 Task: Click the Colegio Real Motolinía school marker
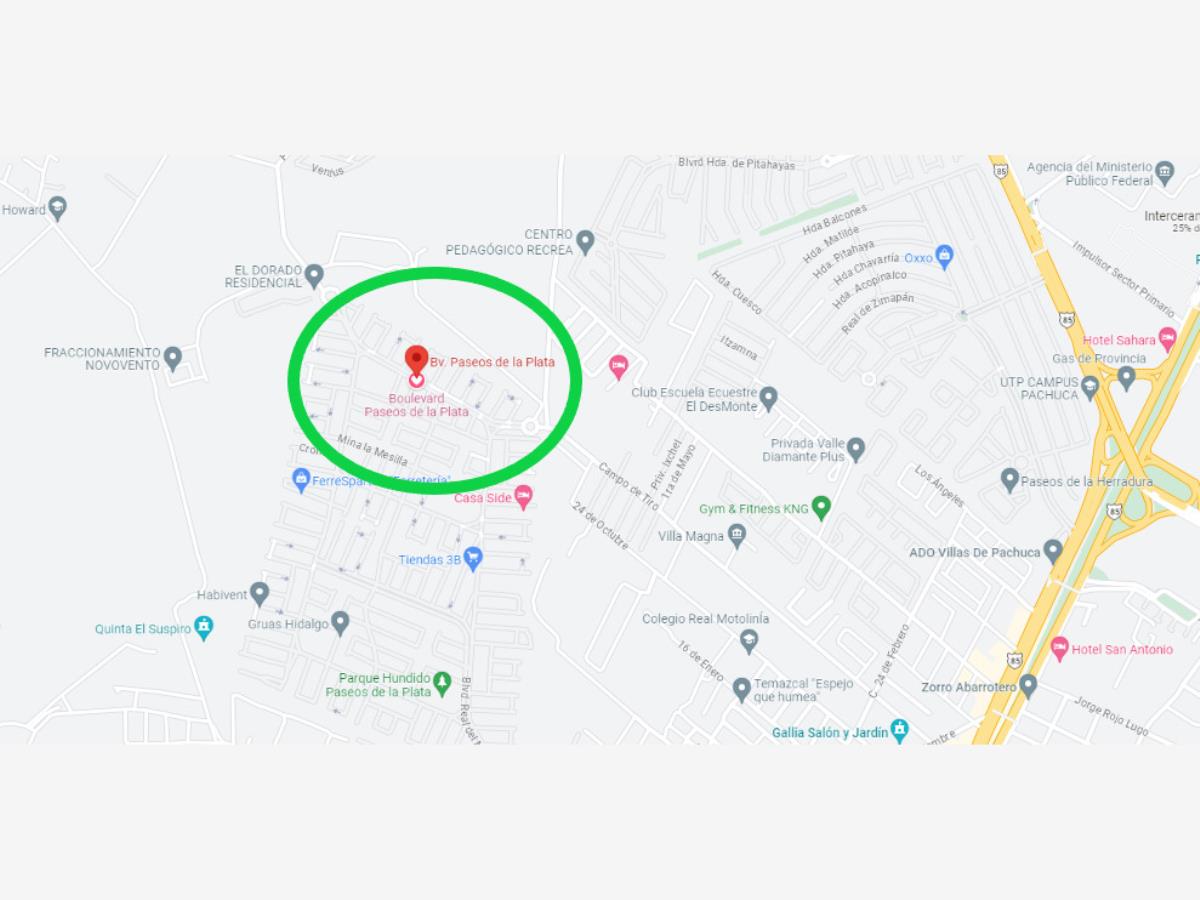click(x=749, y=640)
